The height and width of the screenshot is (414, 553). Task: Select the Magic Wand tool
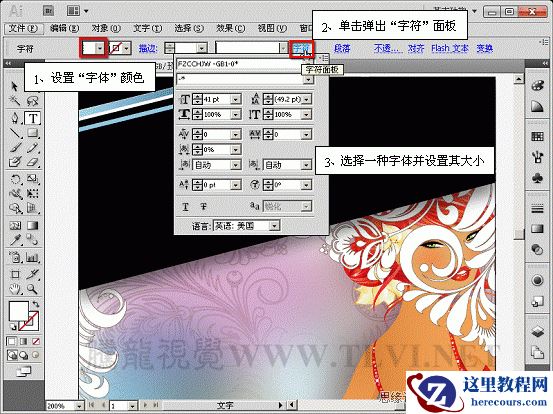coord(15,102)
